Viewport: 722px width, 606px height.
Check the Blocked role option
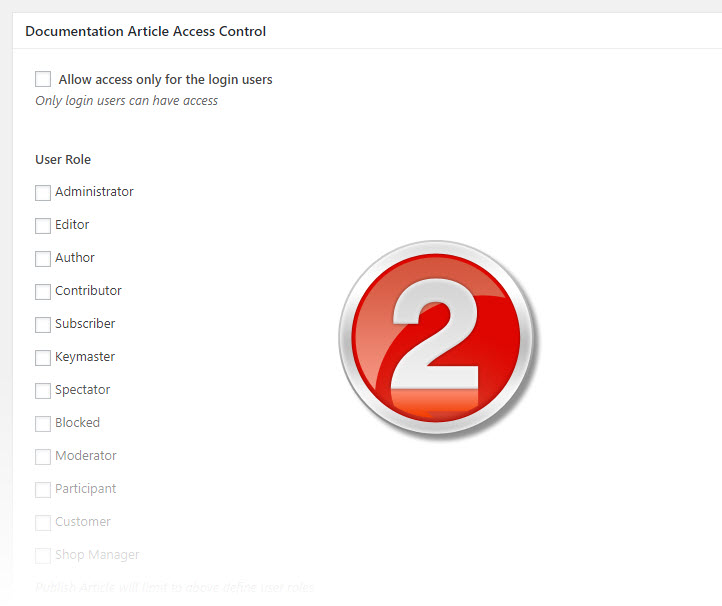click(43, 424)
